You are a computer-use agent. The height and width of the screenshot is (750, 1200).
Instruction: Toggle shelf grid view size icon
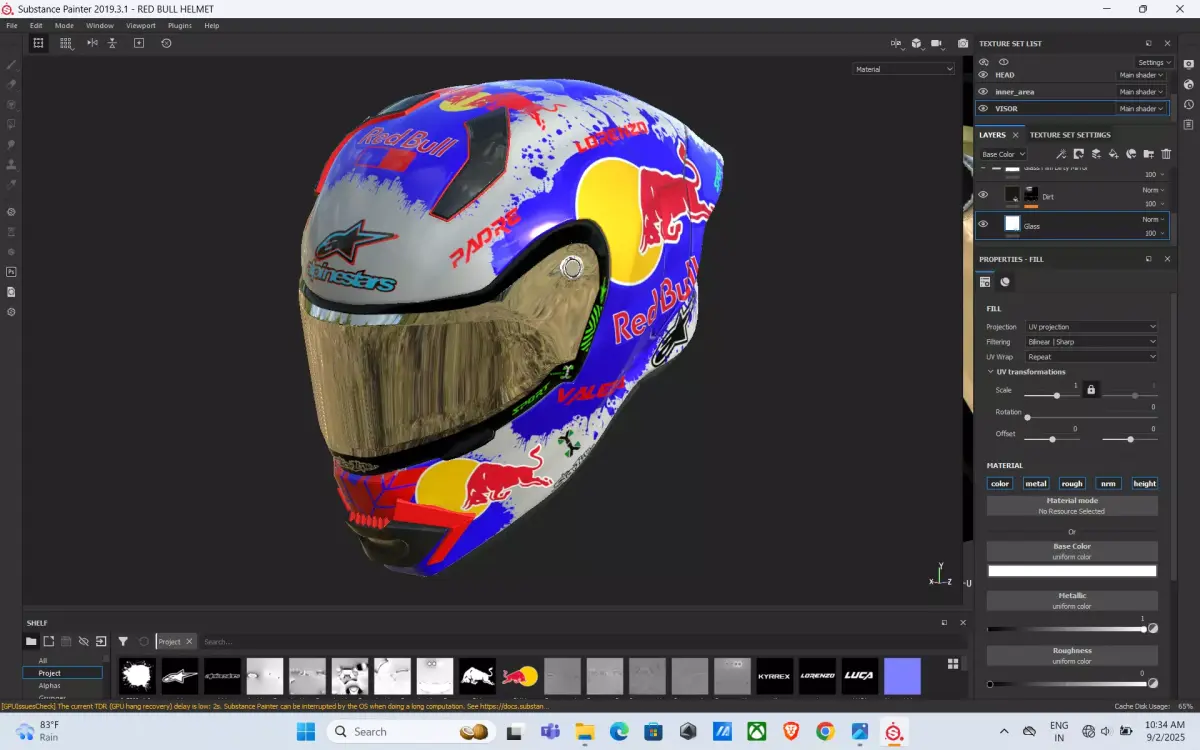click(953, 663)
